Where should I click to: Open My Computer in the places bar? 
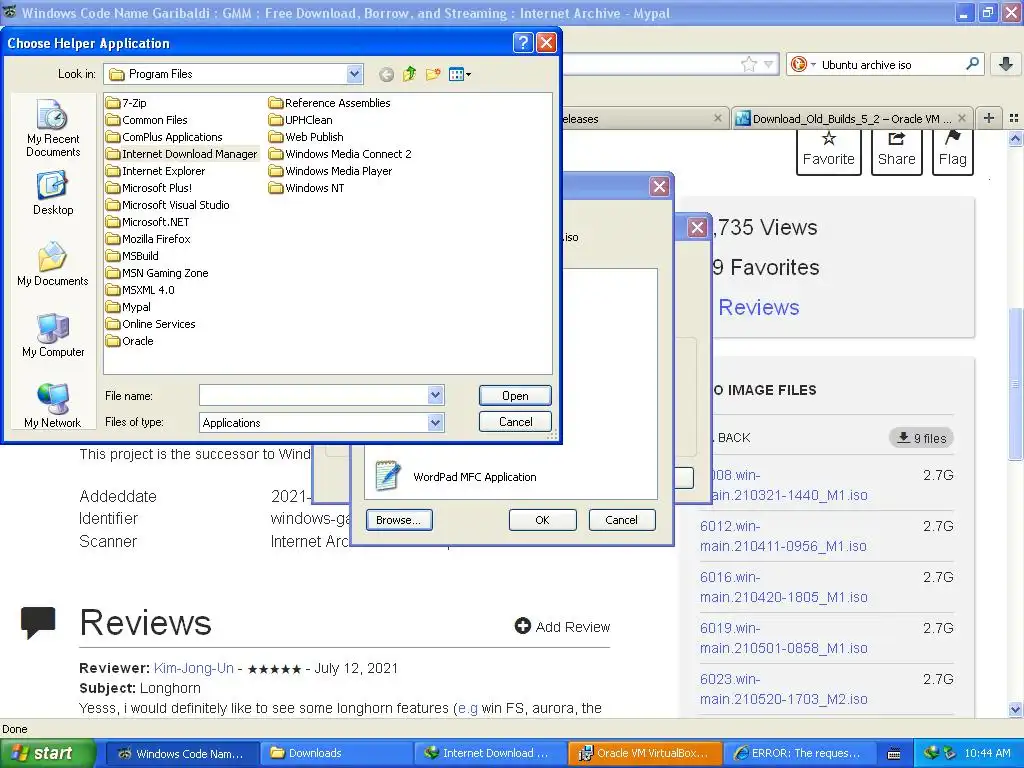point(53,335)
